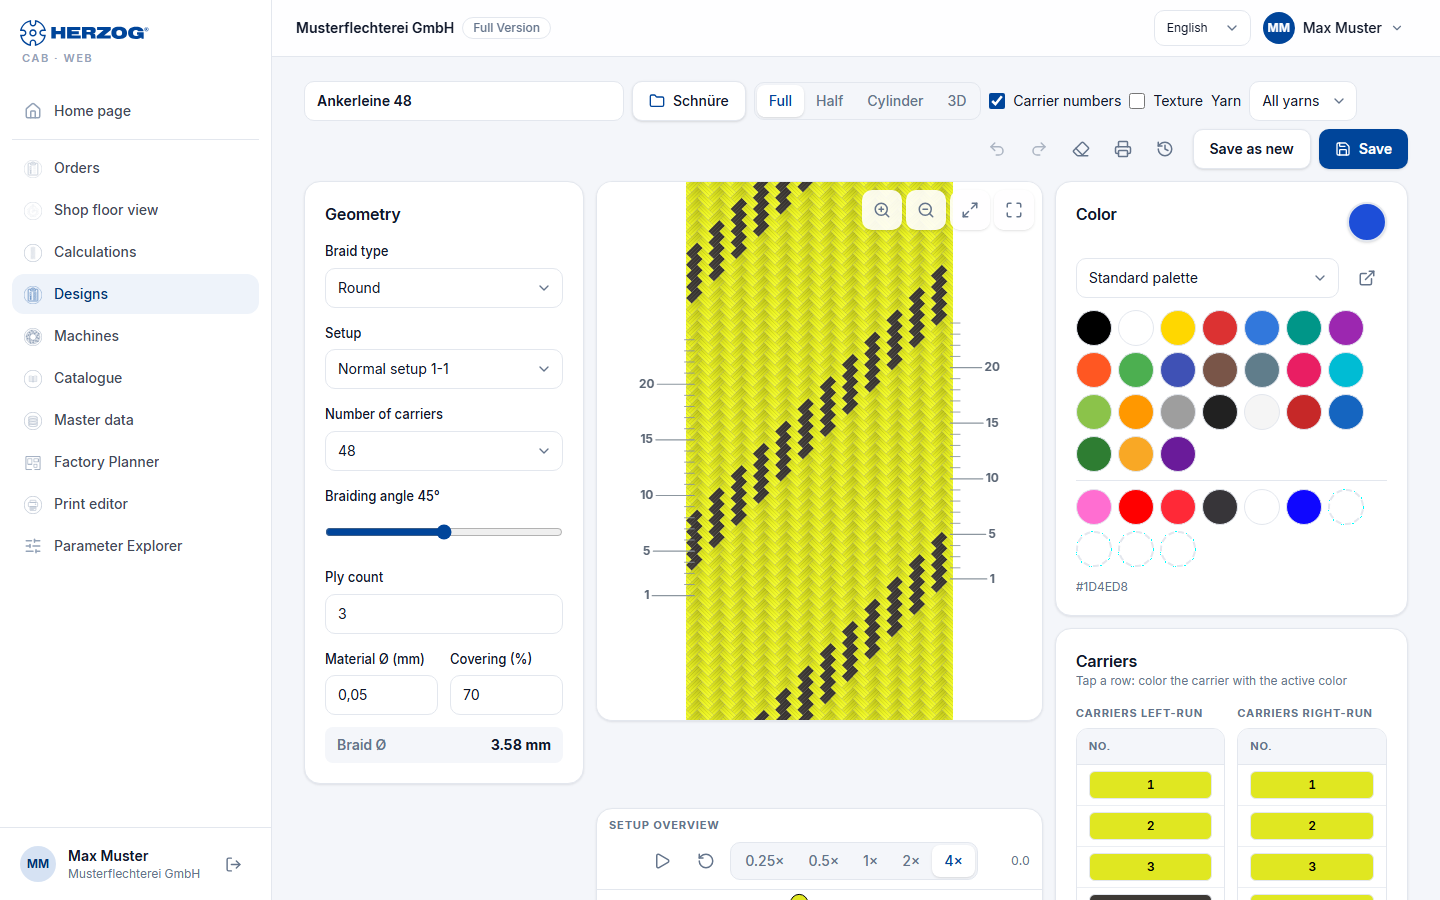Viewport: 1440px width, 900px height.
Task: Zoom in on the braid preview
Action: click(x=882, y=210)
